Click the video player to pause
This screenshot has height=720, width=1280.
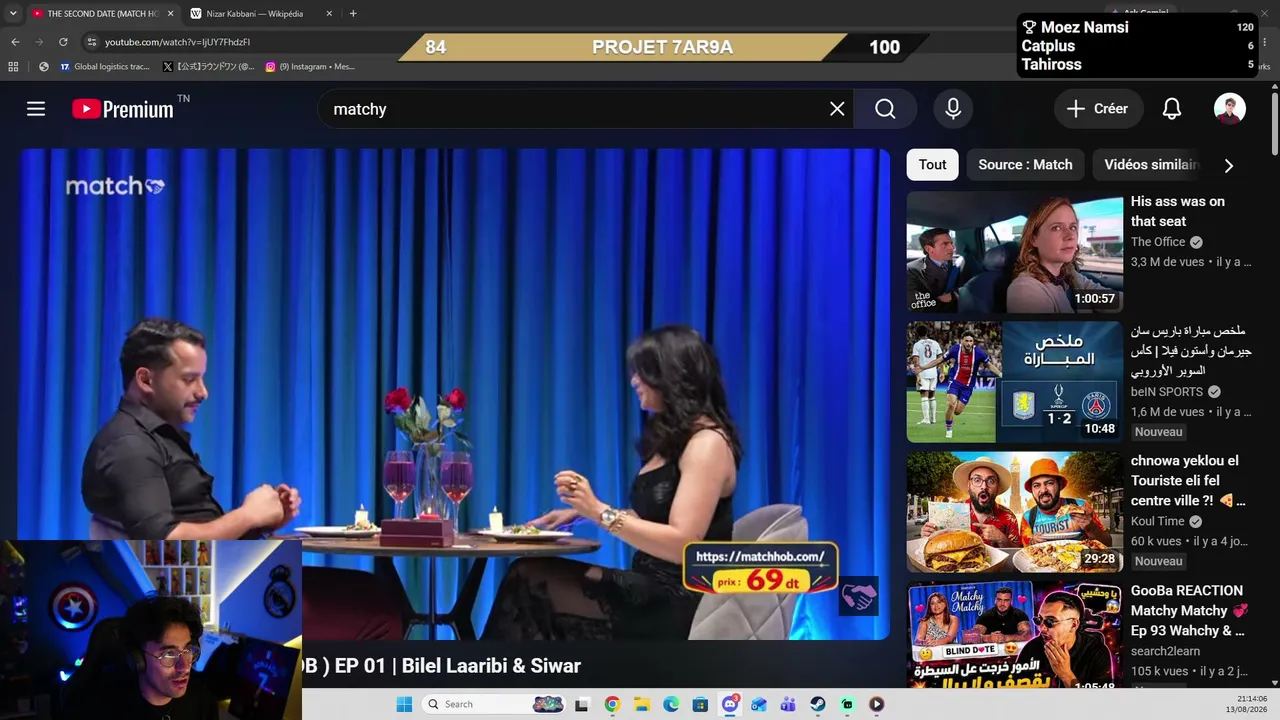point(453,393)
